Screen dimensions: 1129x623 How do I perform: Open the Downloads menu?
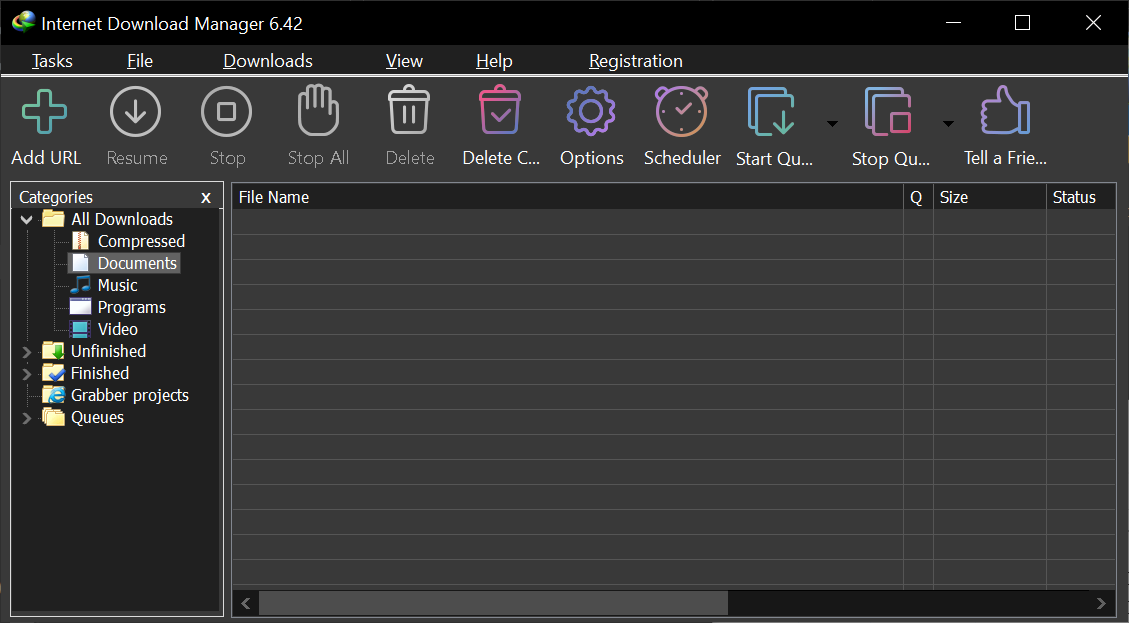tap(268, 61)
